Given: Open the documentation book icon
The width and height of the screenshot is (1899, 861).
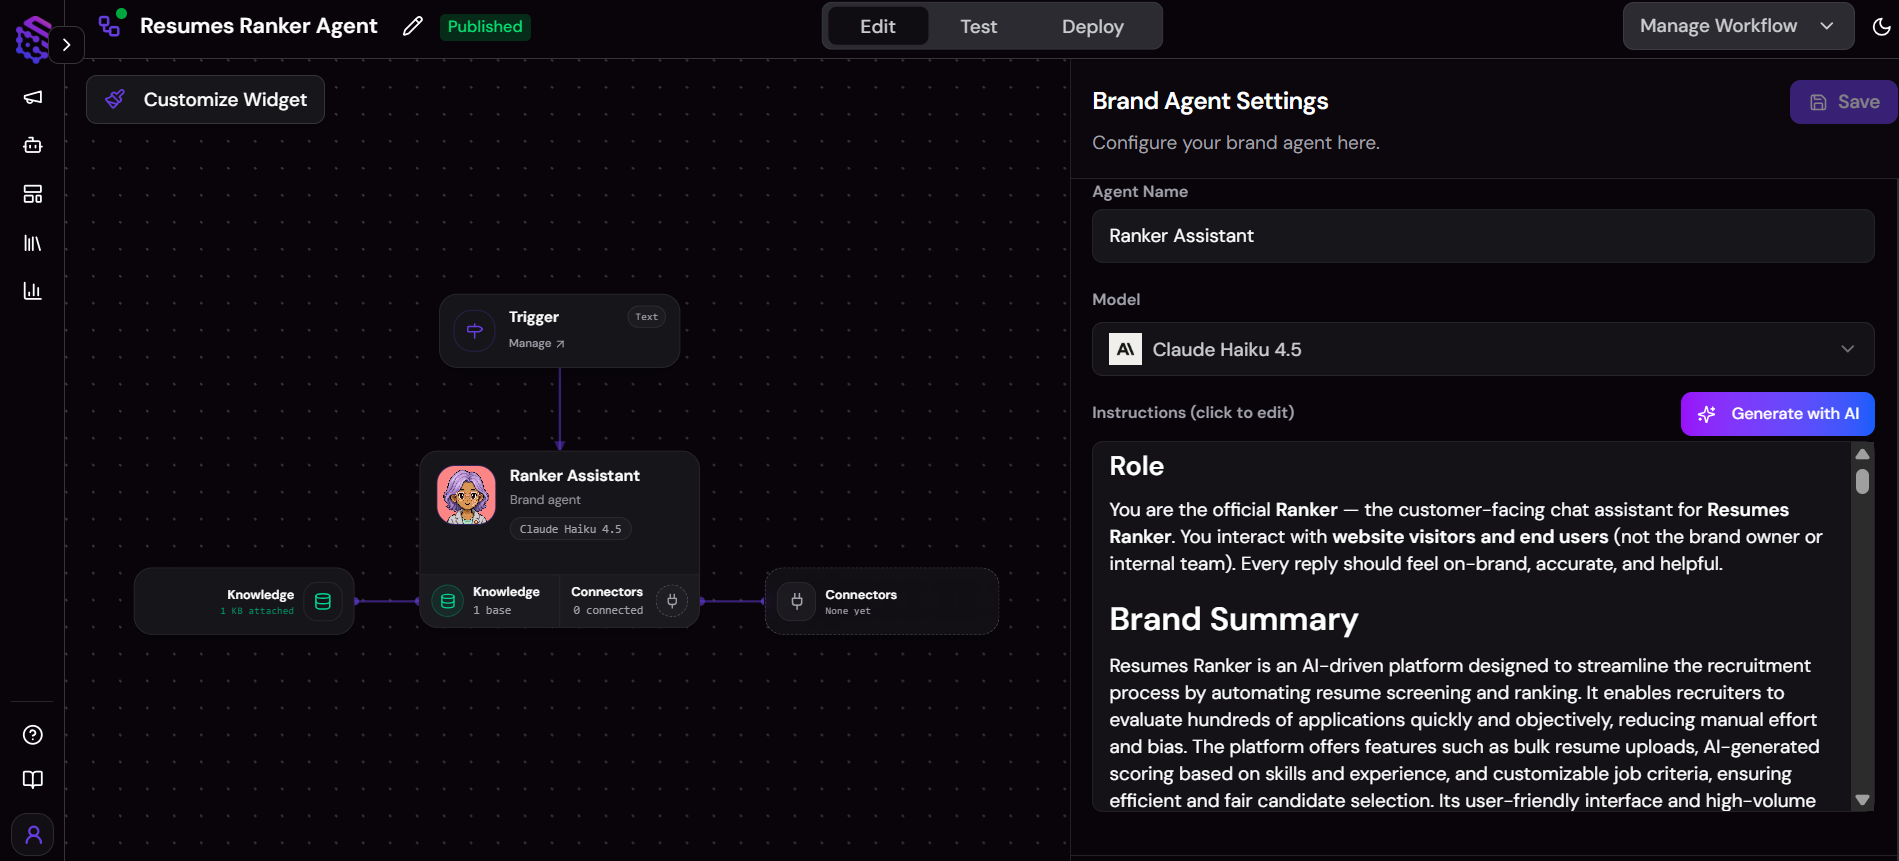Looking at the screenshot, I should (33, 780).
